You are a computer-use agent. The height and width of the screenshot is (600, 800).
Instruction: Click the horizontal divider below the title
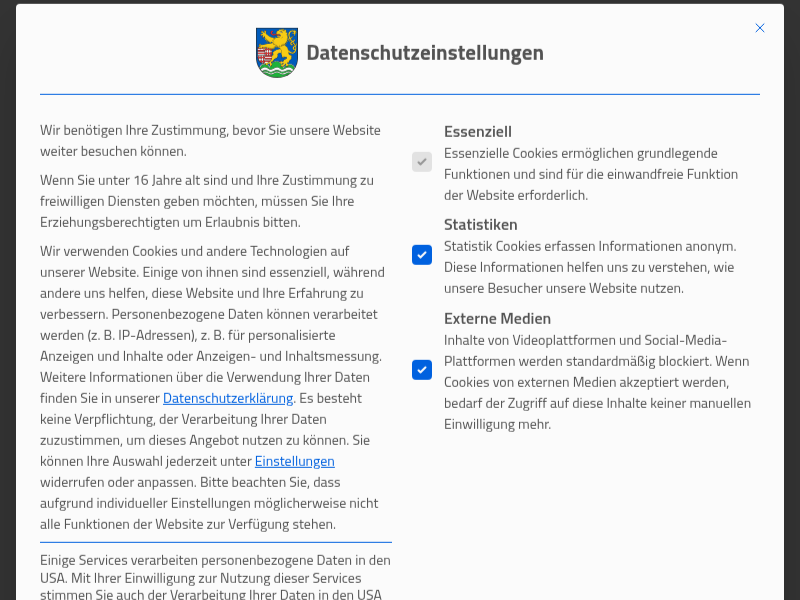(x=400, y=89)
